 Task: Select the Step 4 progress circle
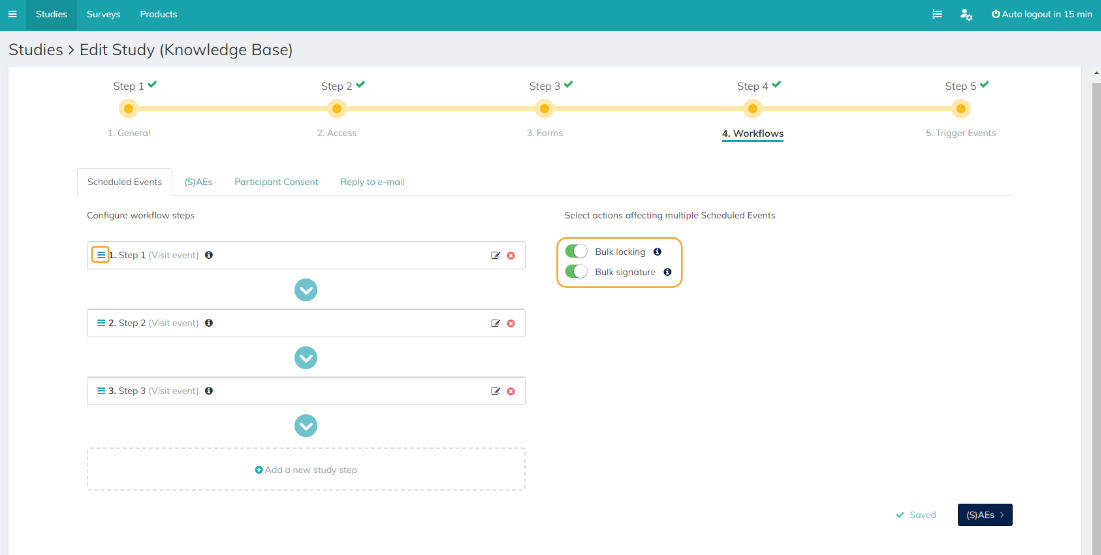753,109
